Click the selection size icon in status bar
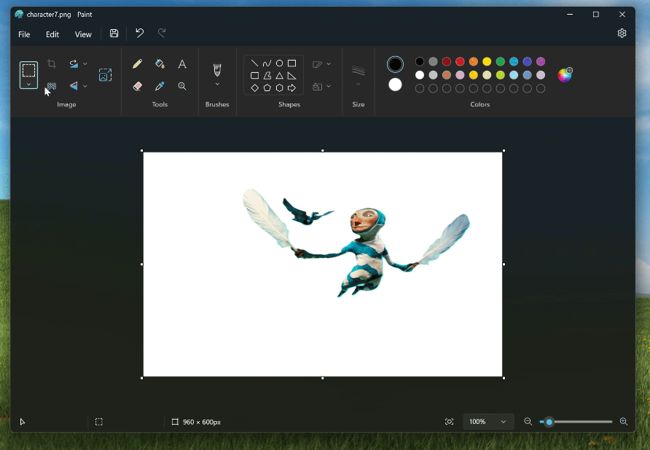This screenshot has width=650, height=450. 99,422
